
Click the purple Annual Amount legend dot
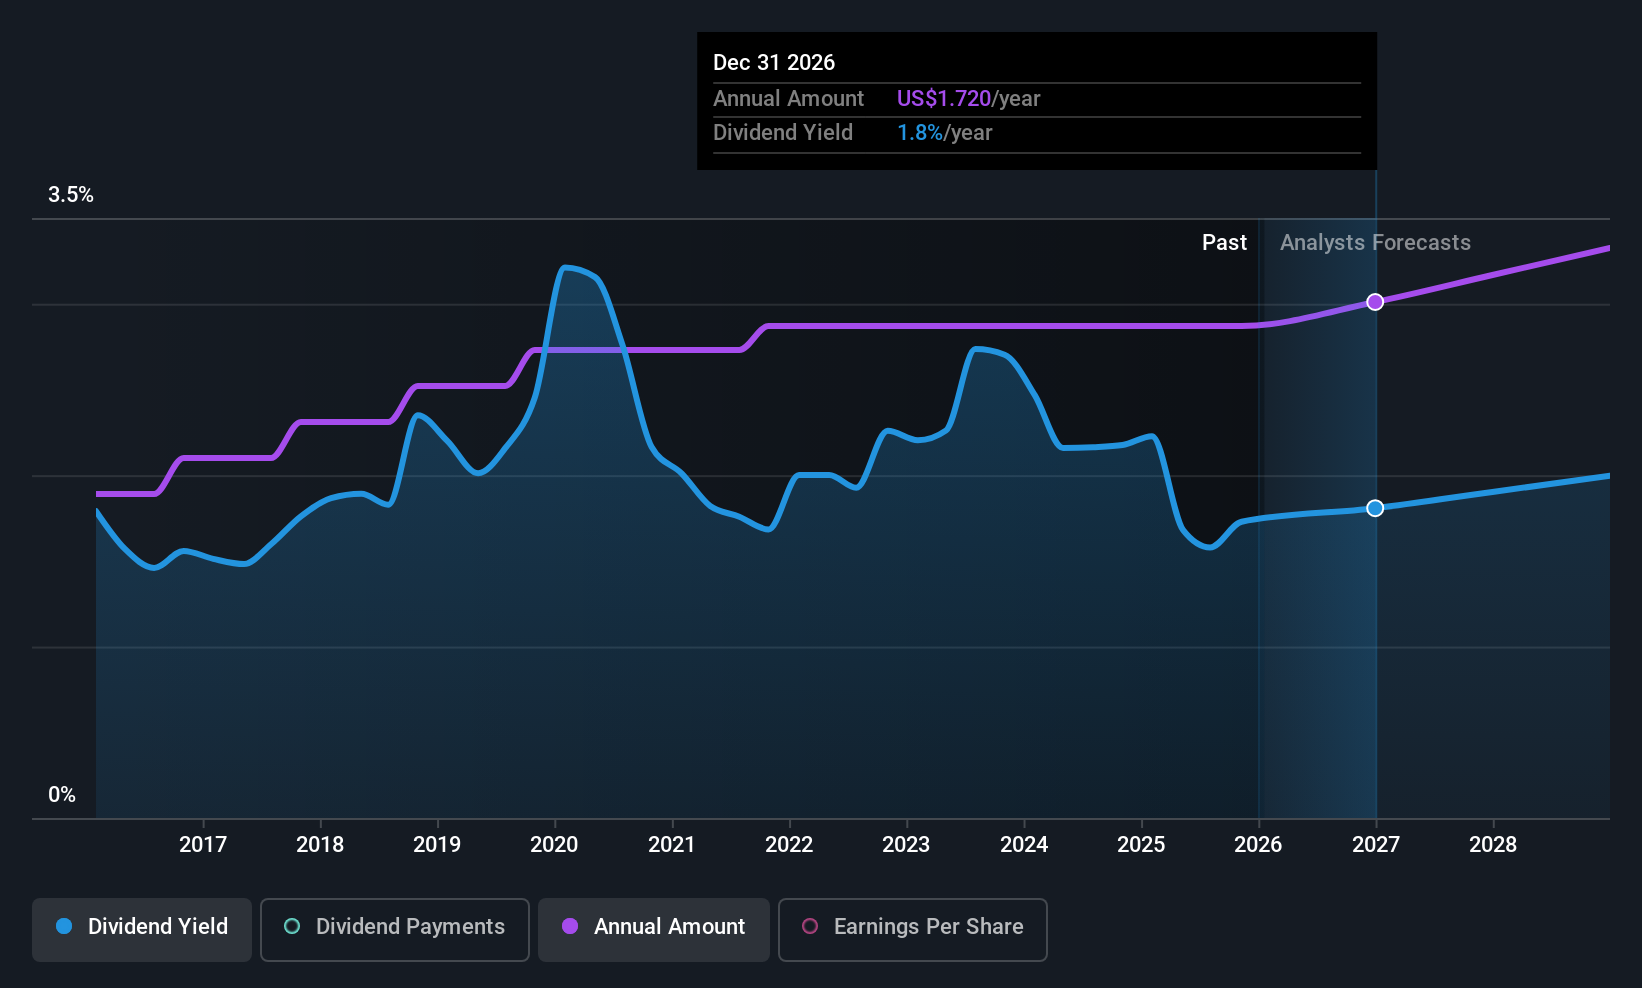pos(570,926)
